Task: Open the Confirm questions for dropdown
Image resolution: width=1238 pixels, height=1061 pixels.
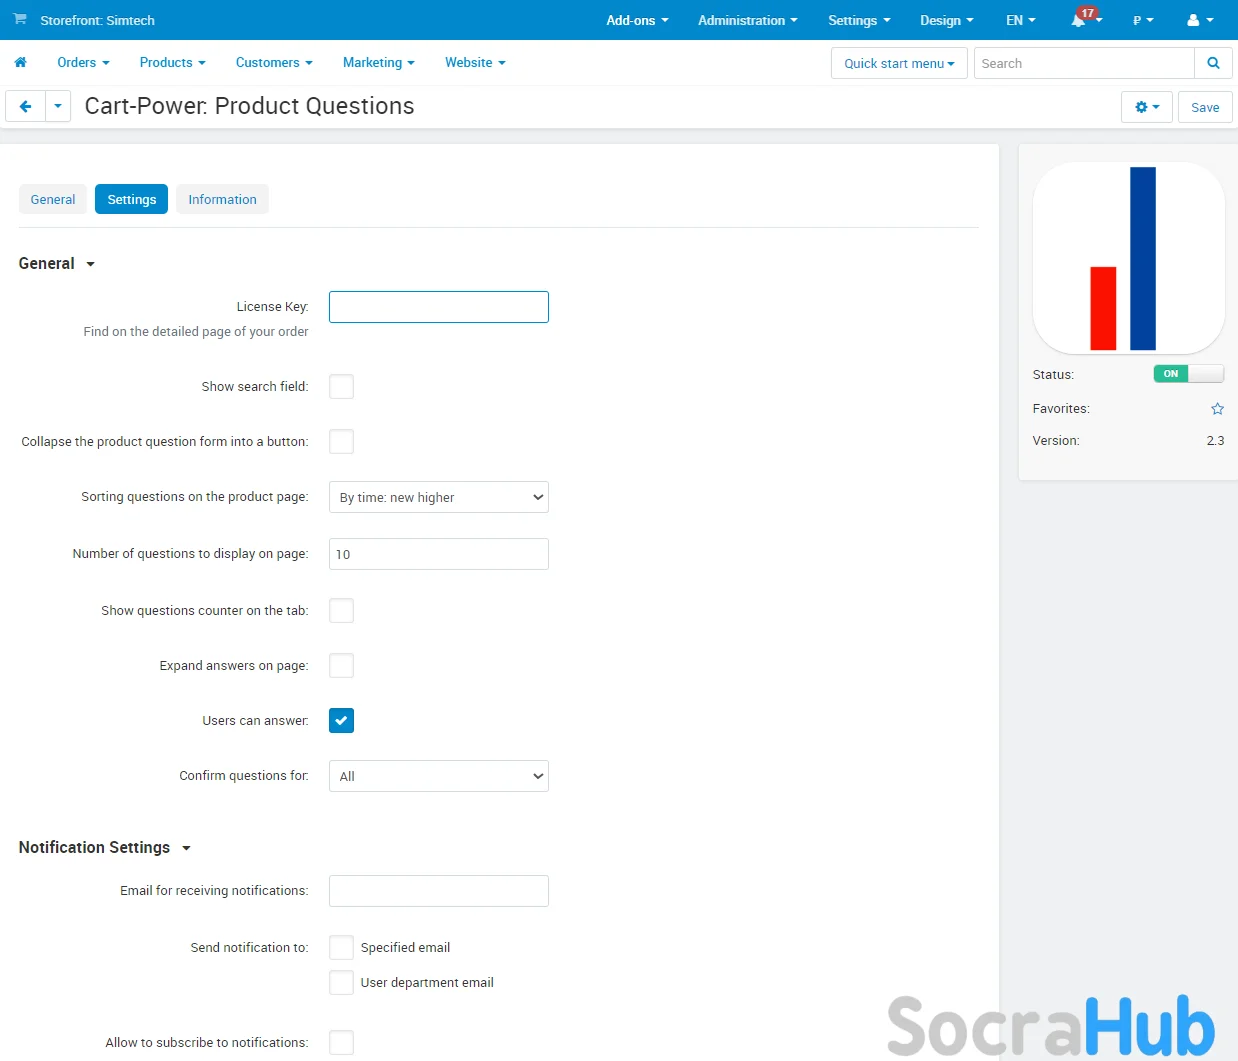Action: (x=438, y=777)
